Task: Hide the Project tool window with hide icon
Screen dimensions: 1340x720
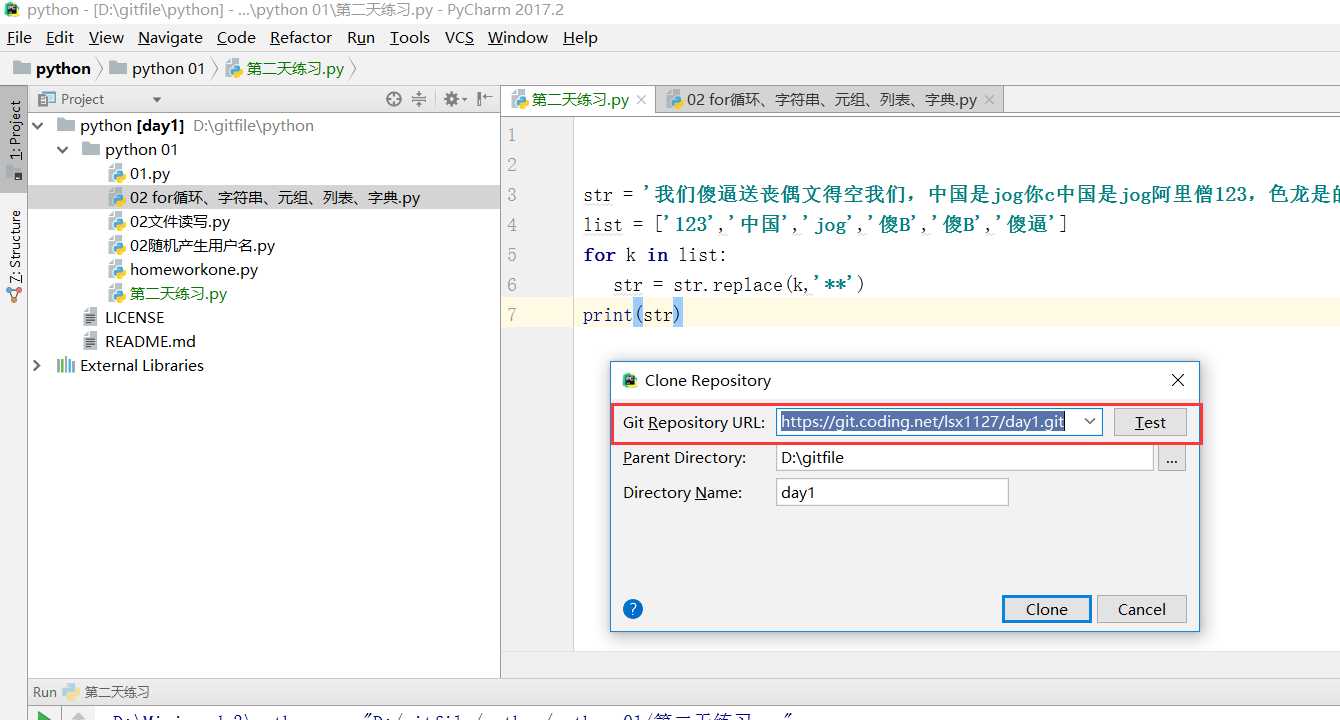Action: pyautogui.click(x=484, y=99)
